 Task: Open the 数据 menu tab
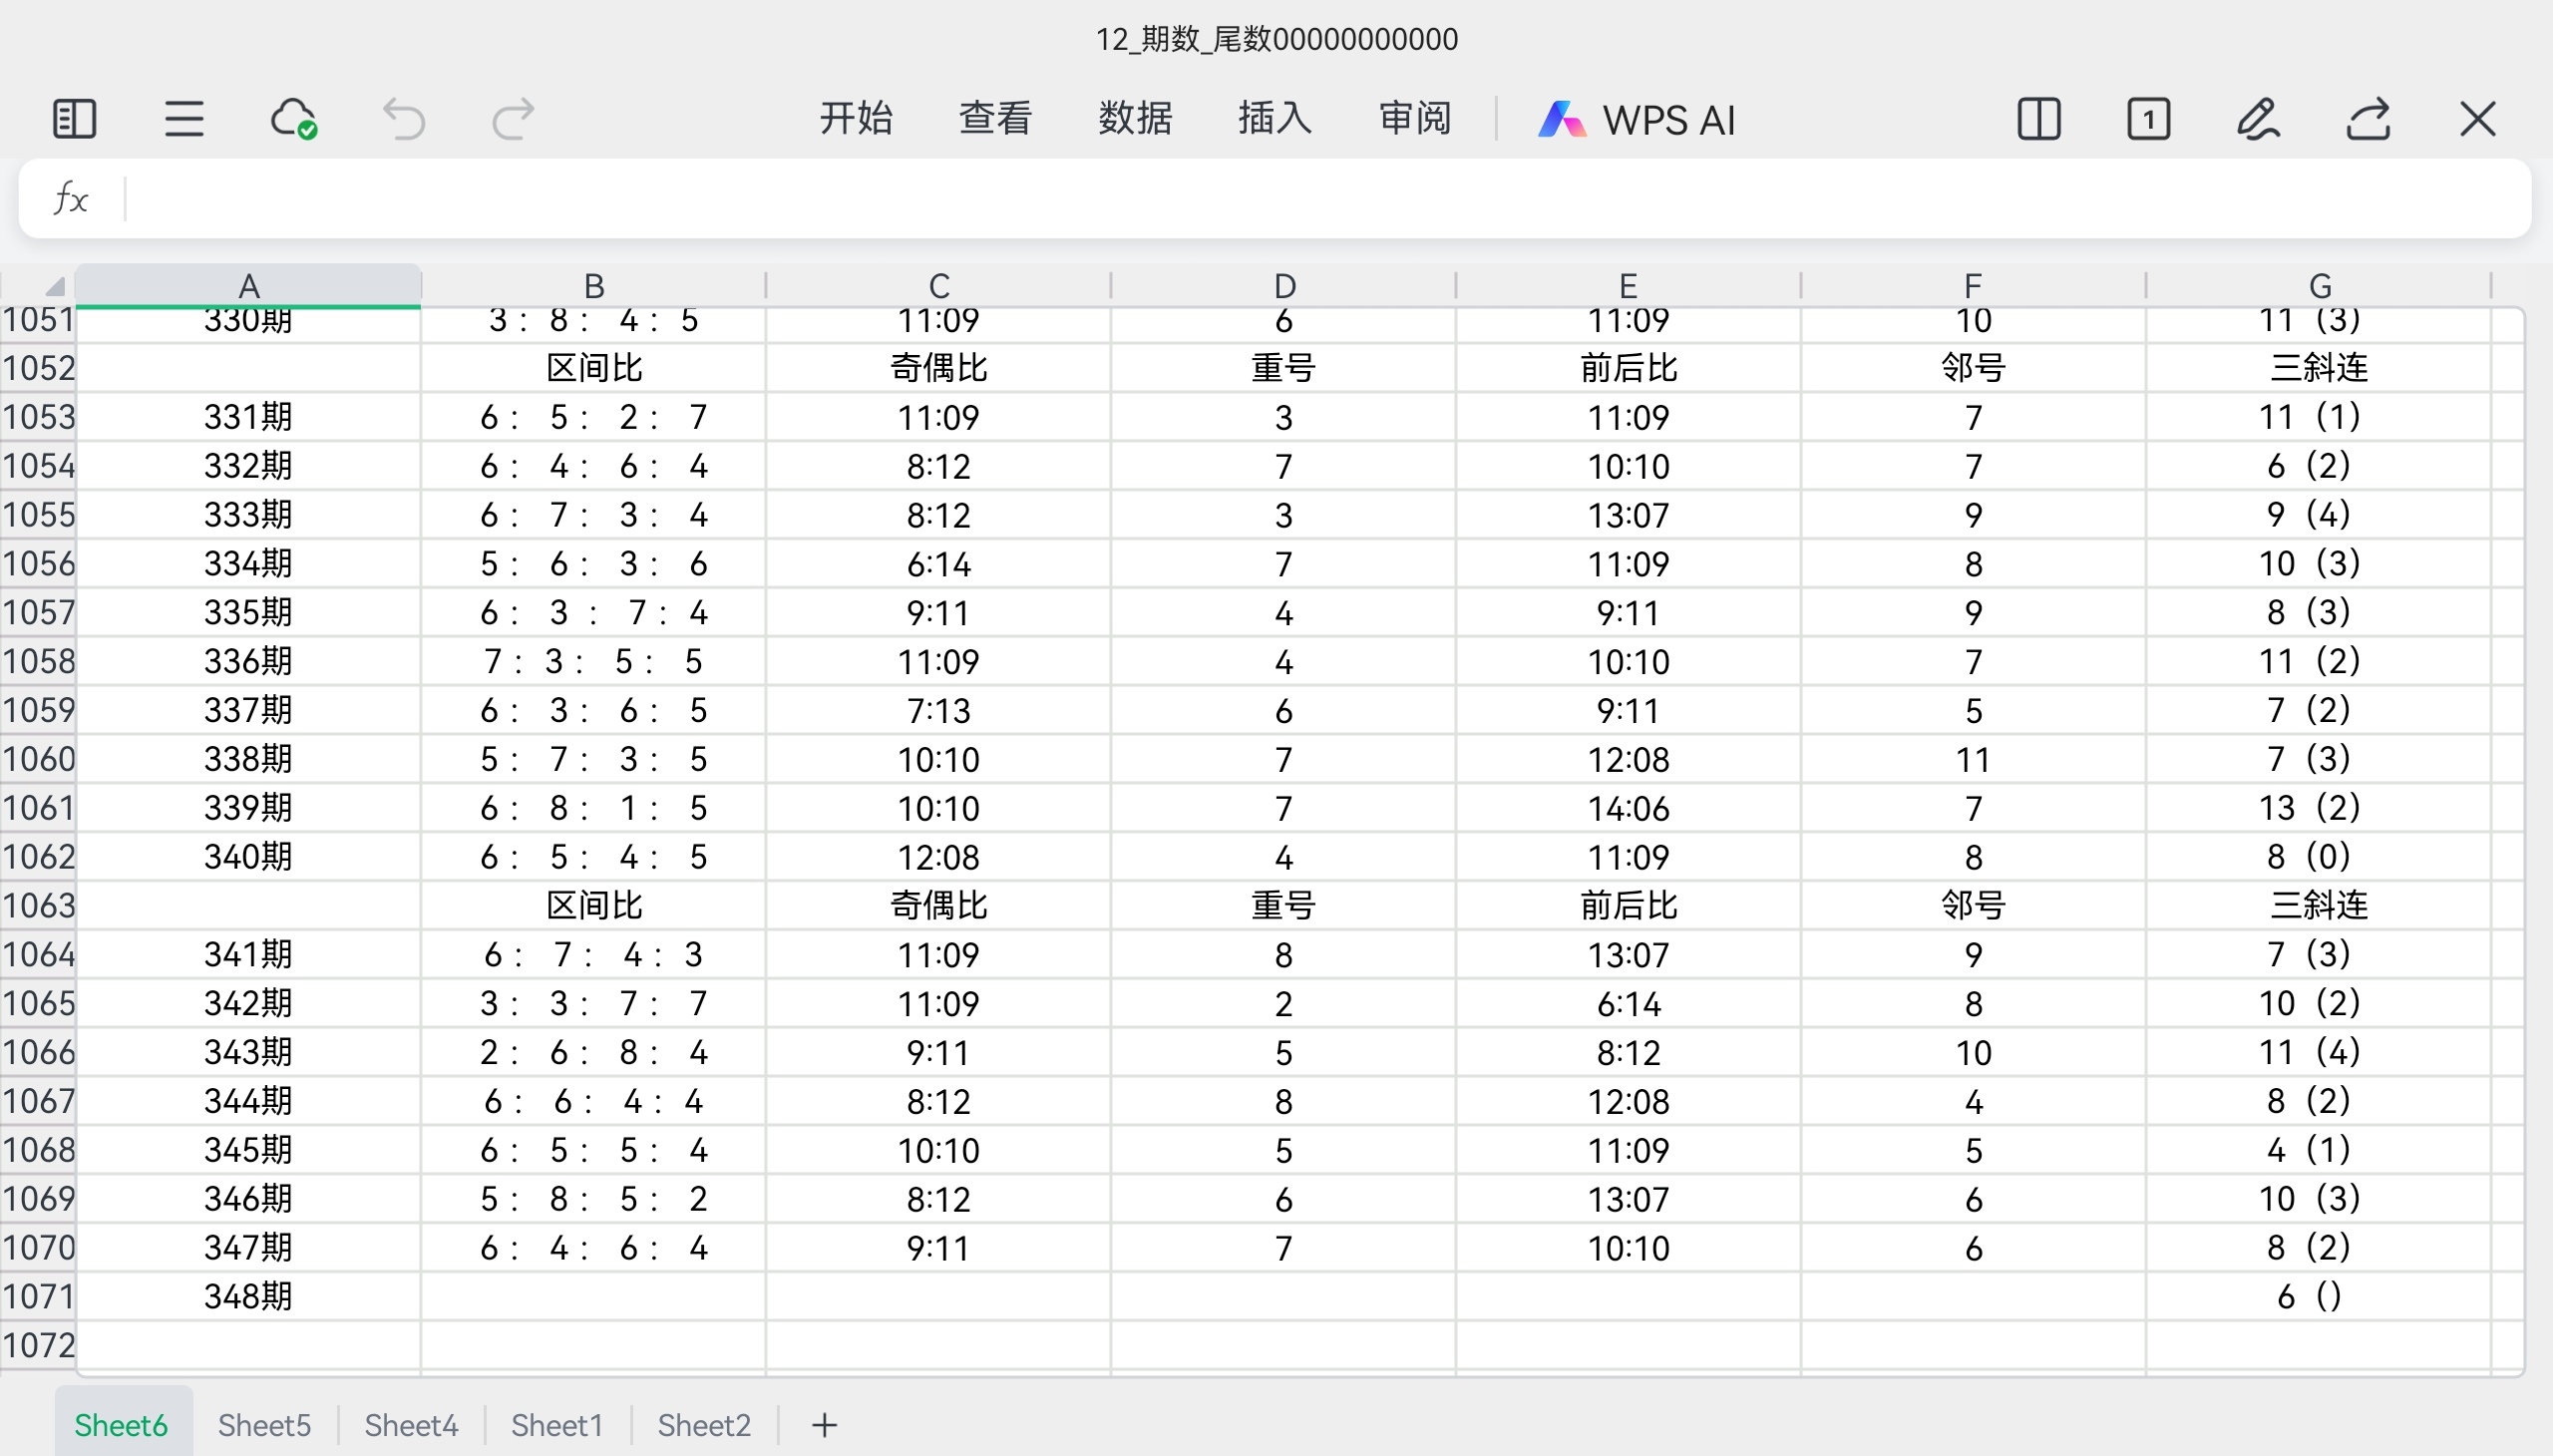coord(1135,119)
